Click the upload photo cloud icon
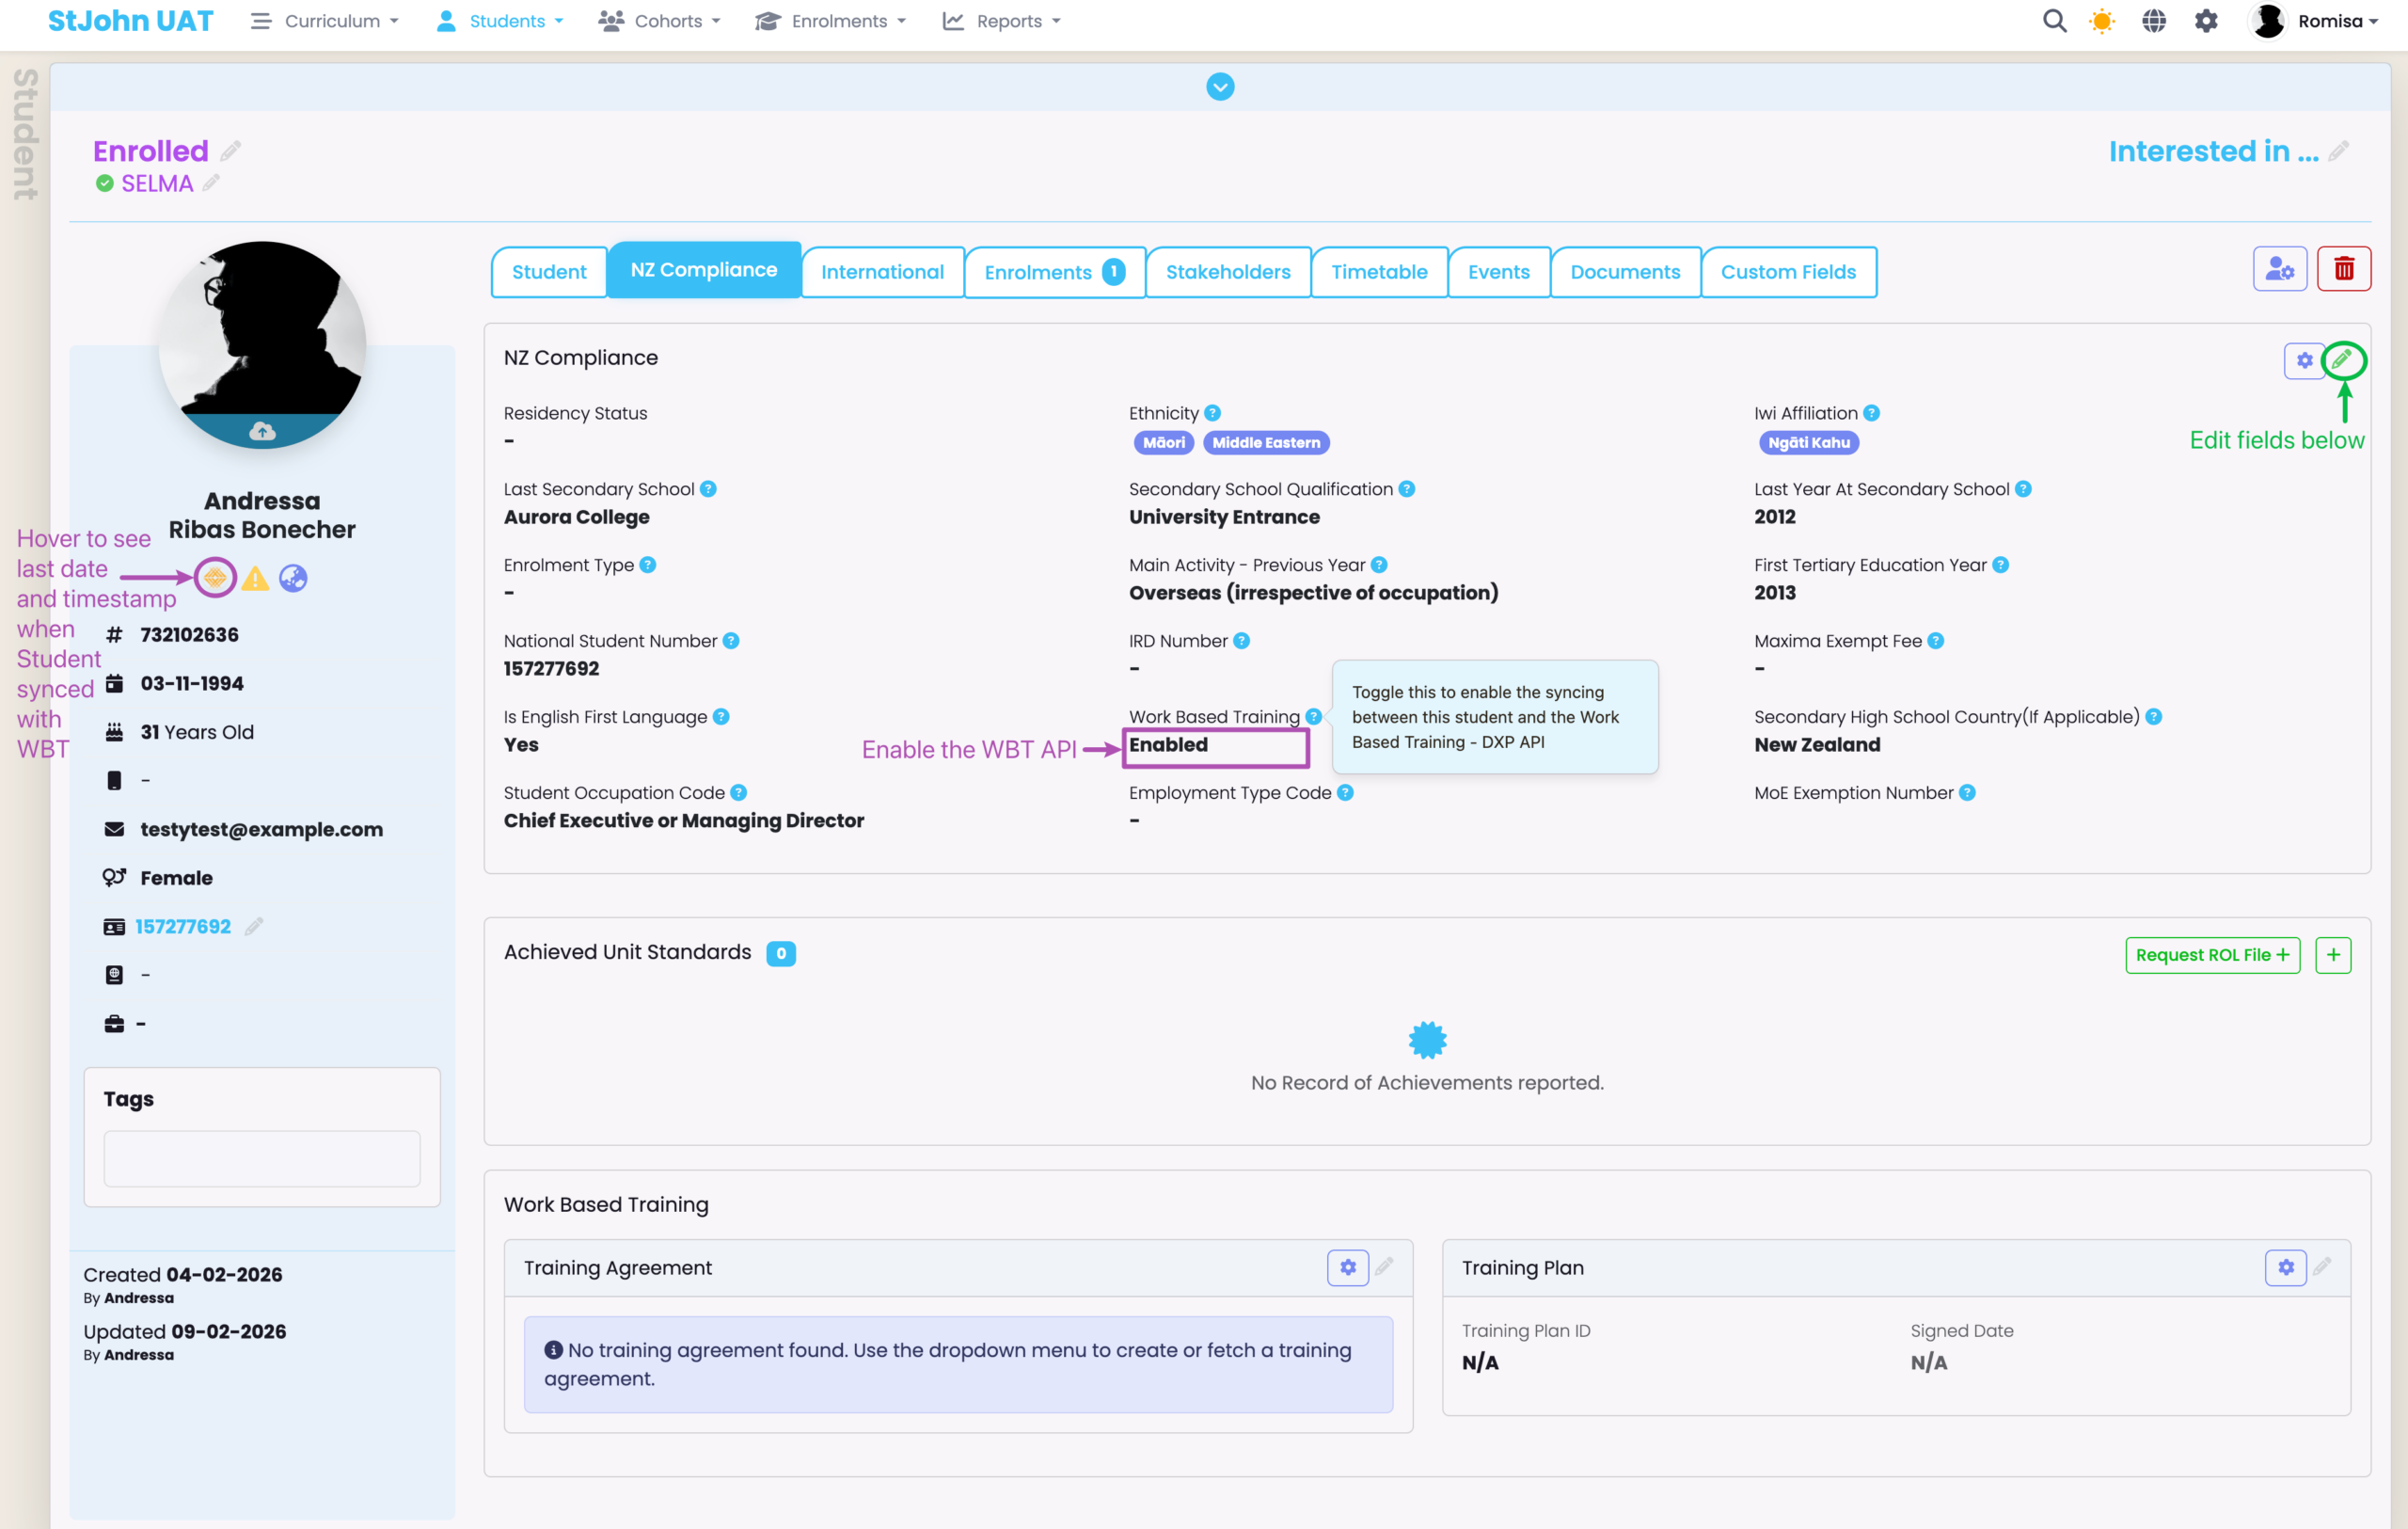Viewport: 2408px width, 1529px height. (x=262, y=431)
